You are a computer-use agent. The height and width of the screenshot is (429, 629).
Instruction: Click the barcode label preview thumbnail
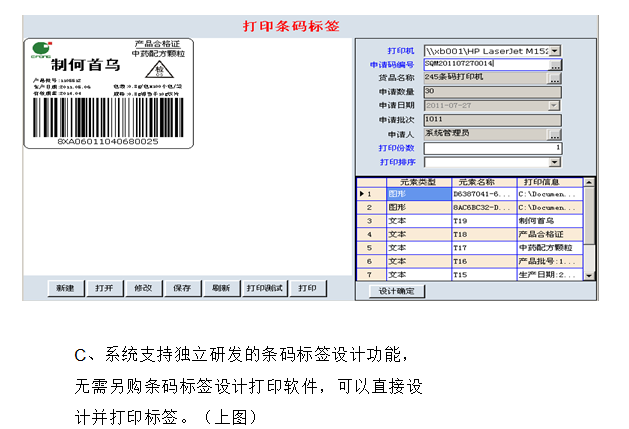tap(108, 94)
